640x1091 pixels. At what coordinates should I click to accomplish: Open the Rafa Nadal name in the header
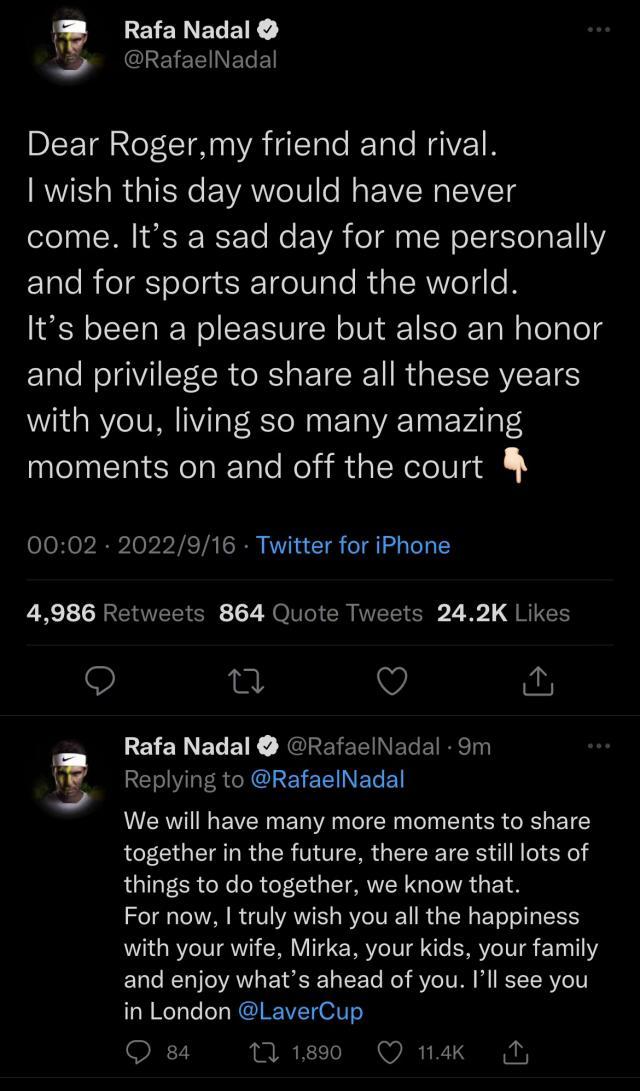(188, 30)
